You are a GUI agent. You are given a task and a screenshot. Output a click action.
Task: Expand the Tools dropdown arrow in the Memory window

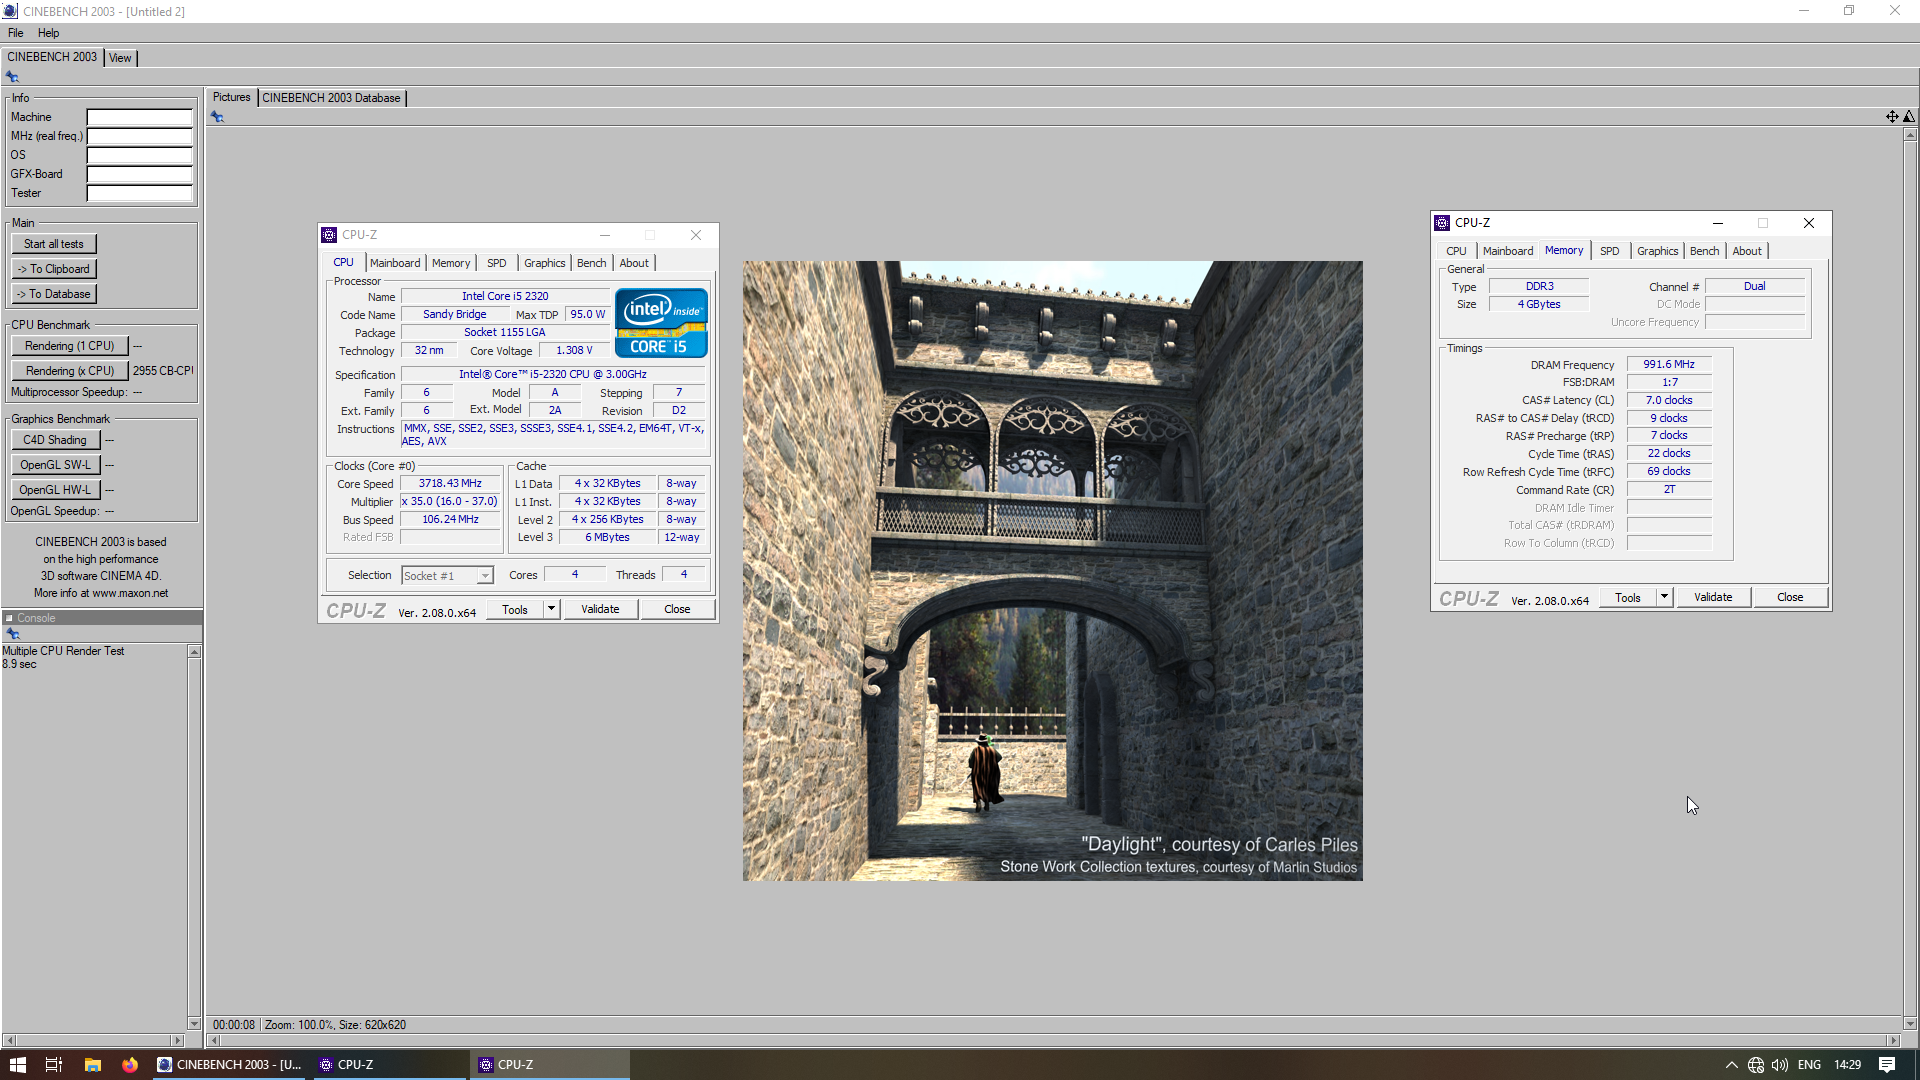coord(1664,597)
